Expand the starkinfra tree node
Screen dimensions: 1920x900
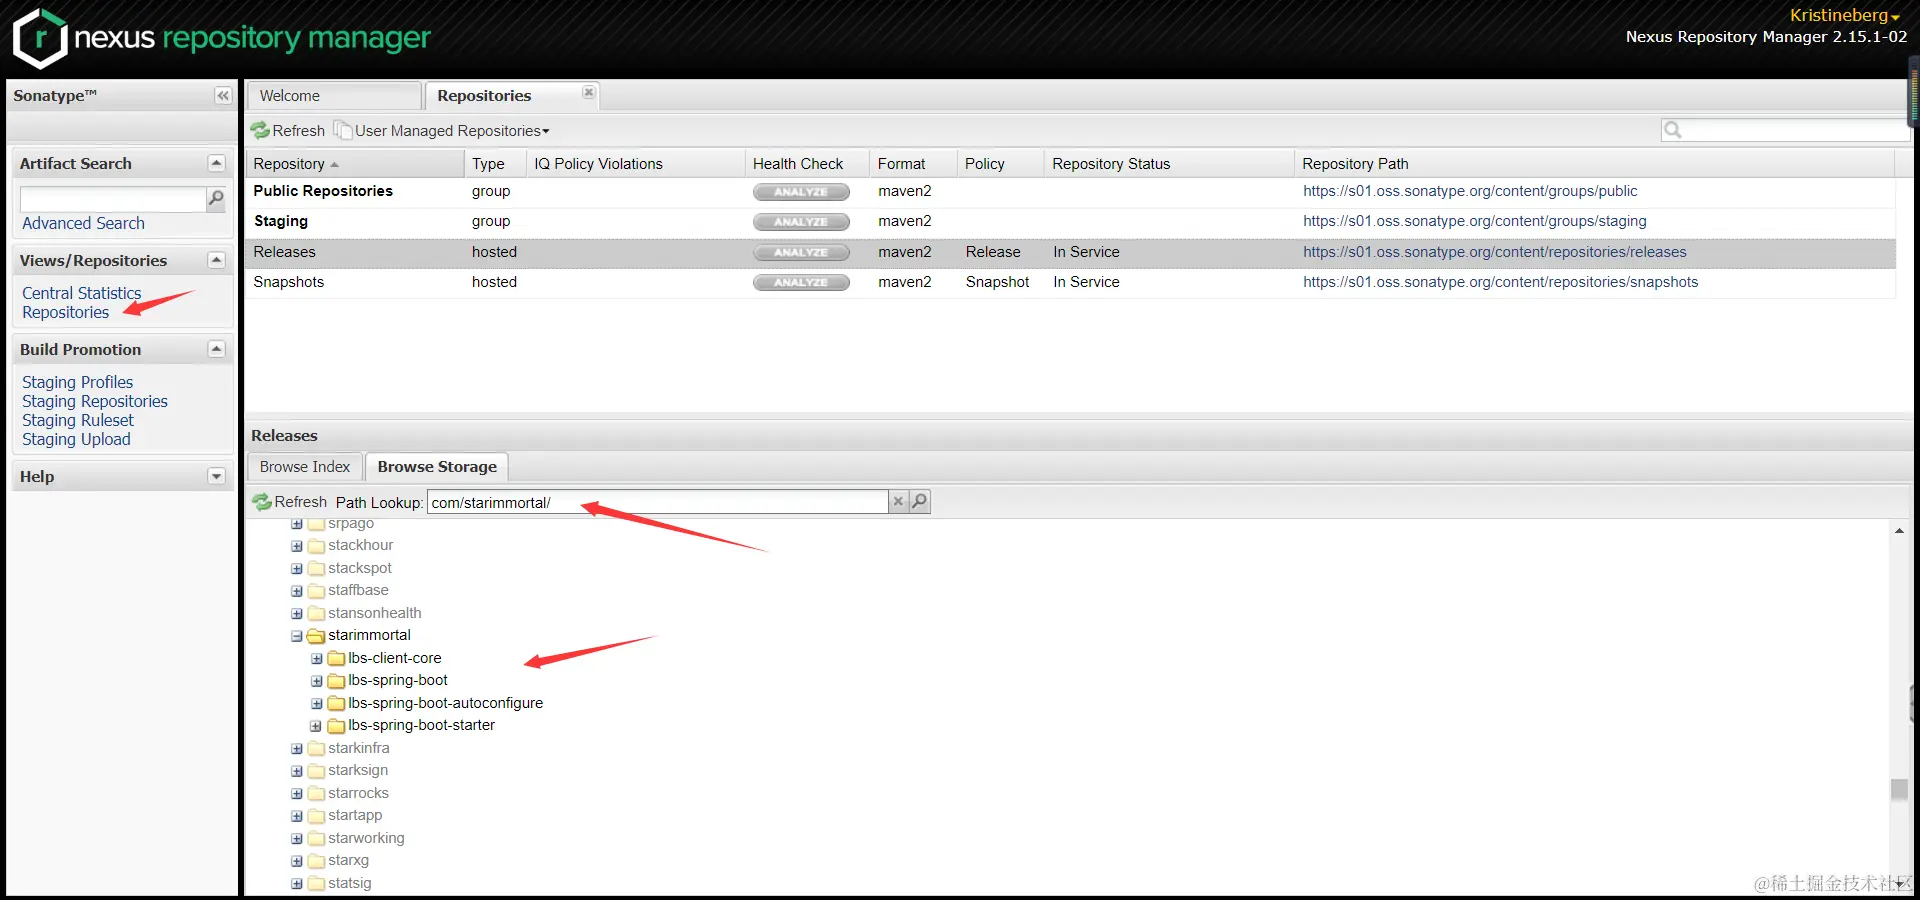(x=297, y=749)
